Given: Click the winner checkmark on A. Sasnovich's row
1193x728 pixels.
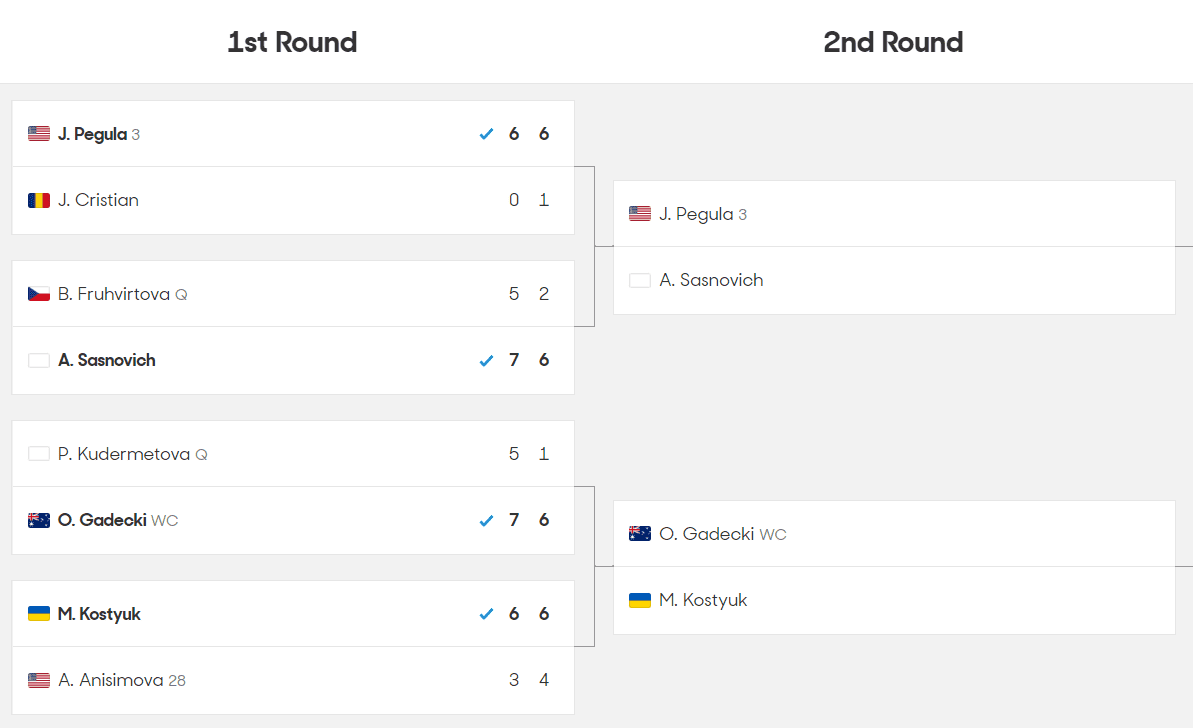Looking at the screenshot, I should 486,360.
